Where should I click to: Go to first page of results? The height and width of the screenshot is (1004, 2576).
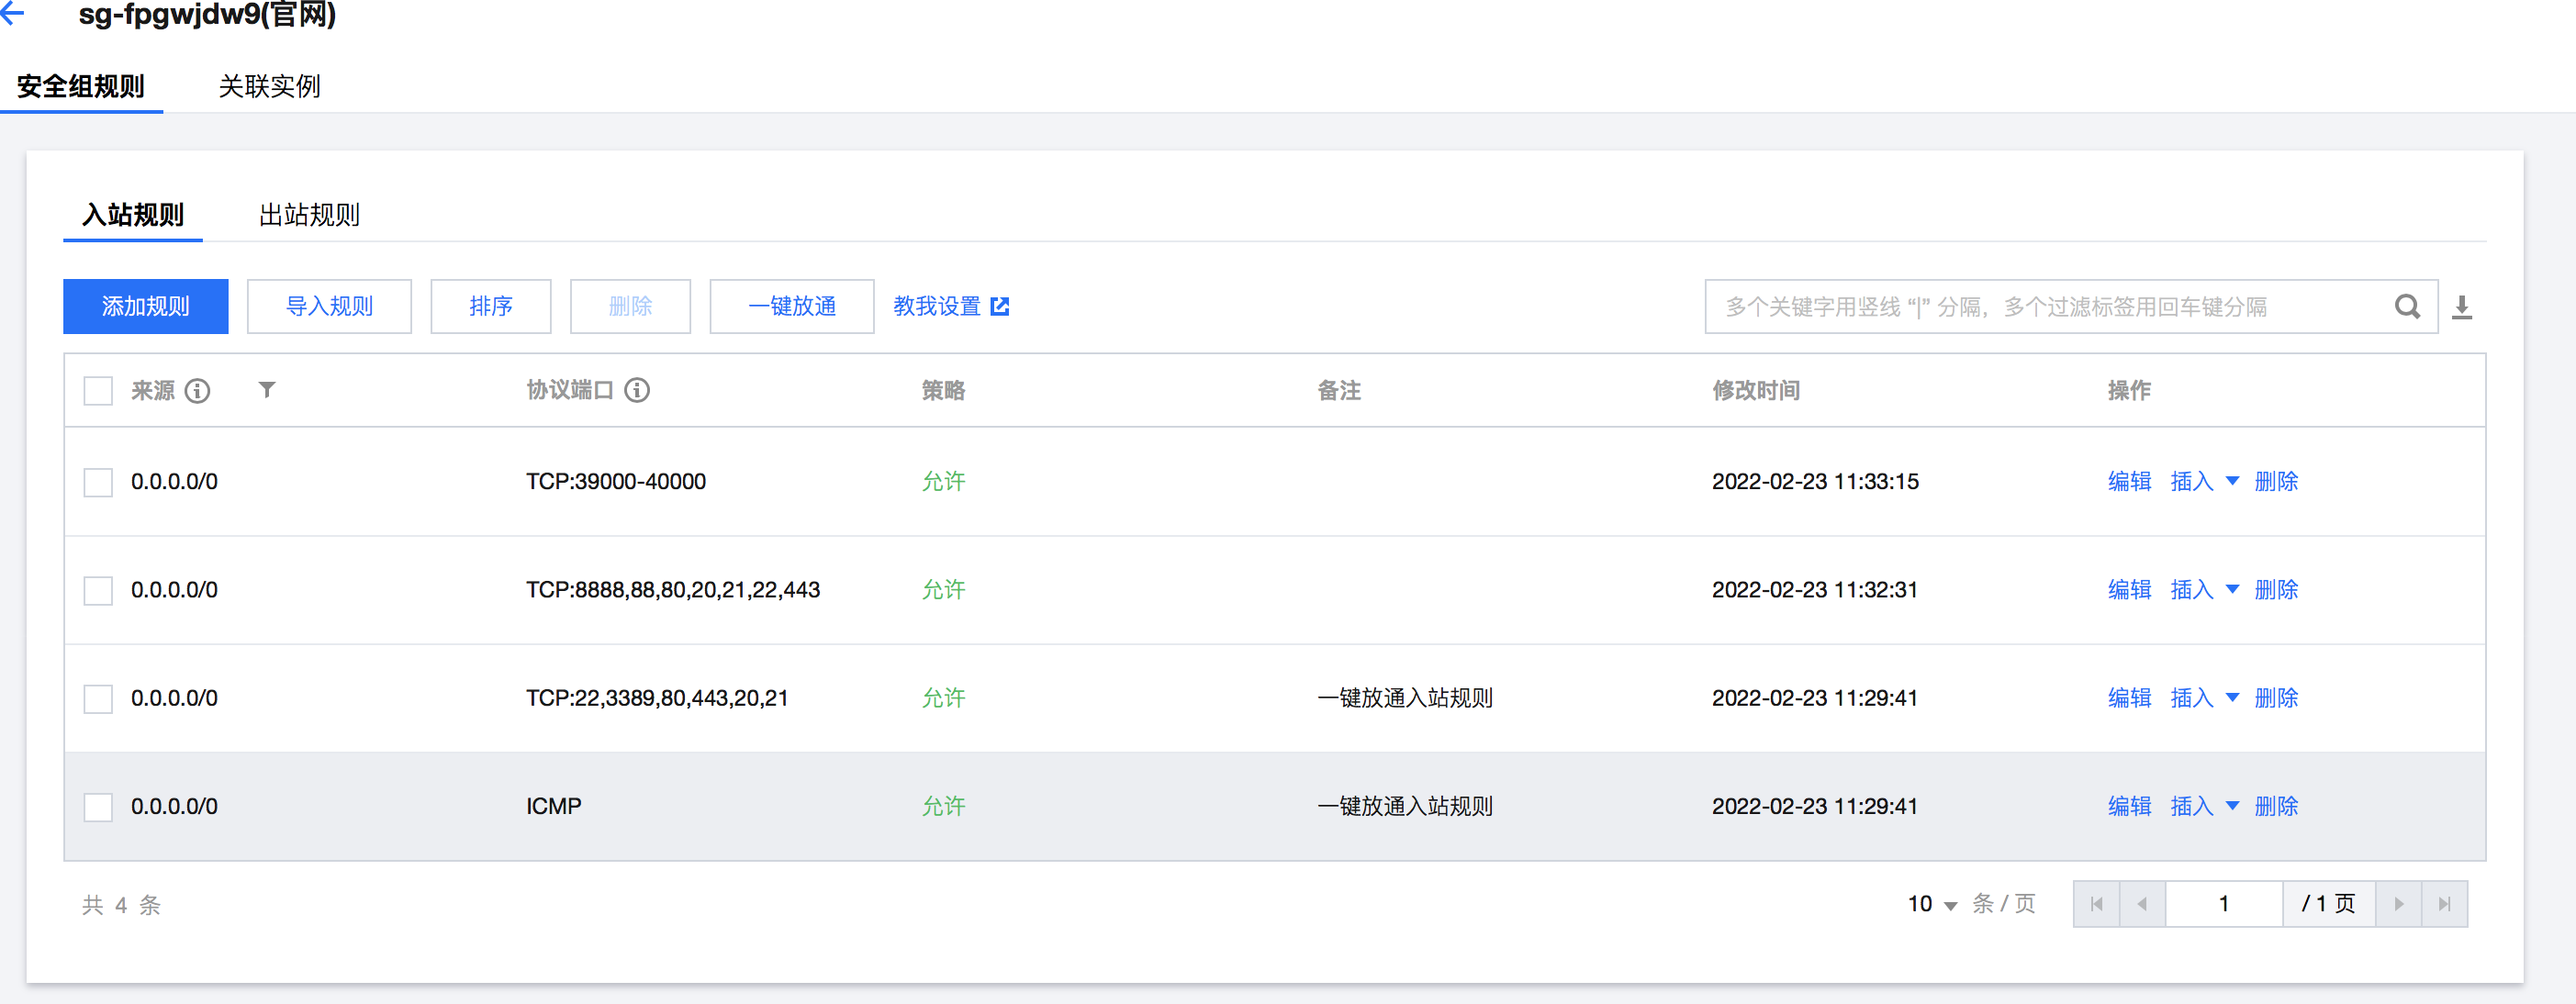[2097, 904]
